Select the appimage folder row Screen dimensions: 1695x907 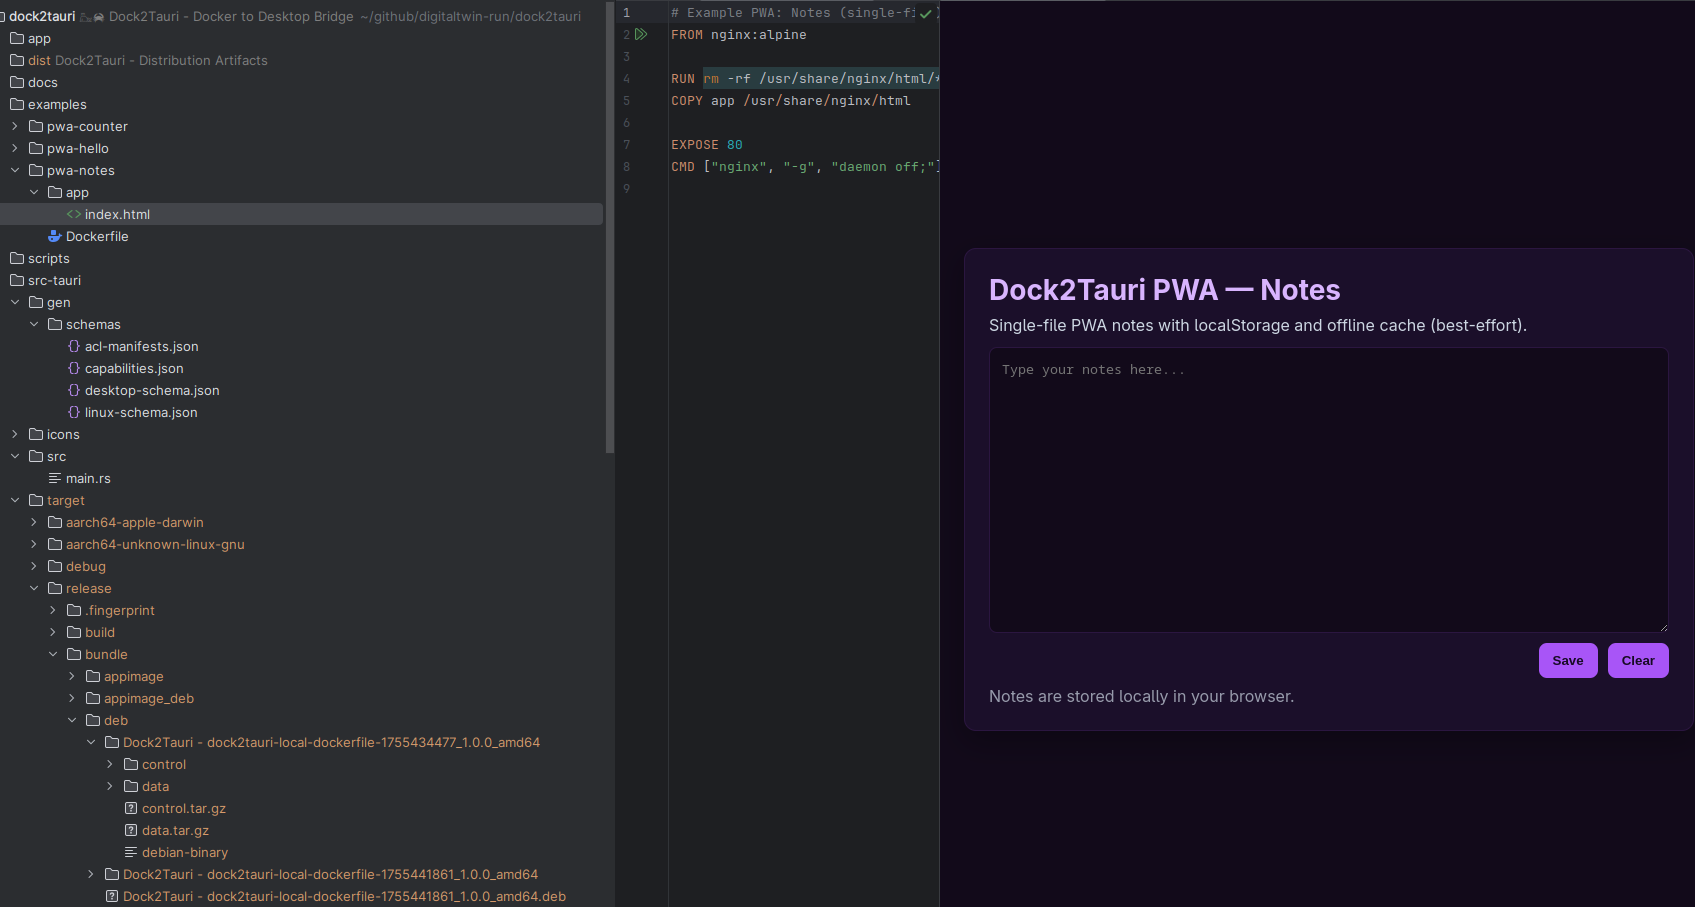[x=134, y=676]
